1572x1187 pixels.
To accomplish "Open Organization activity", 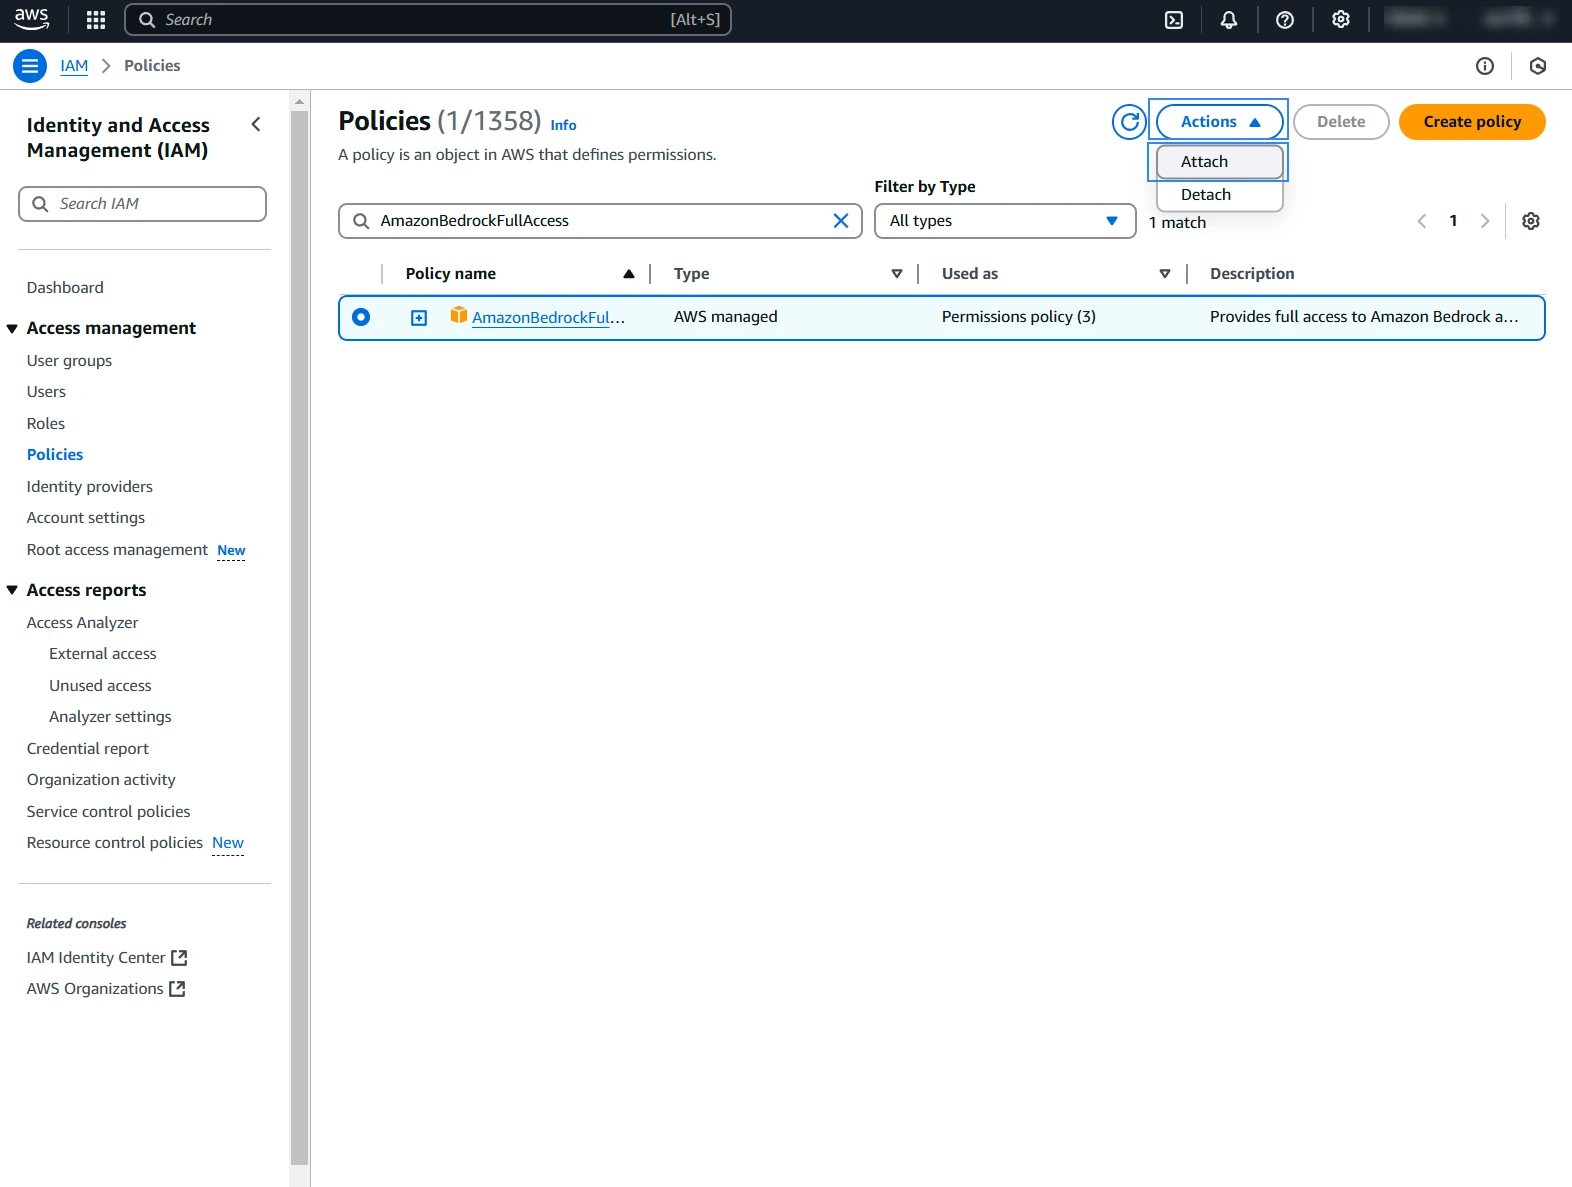I will (x=101, y=780).
